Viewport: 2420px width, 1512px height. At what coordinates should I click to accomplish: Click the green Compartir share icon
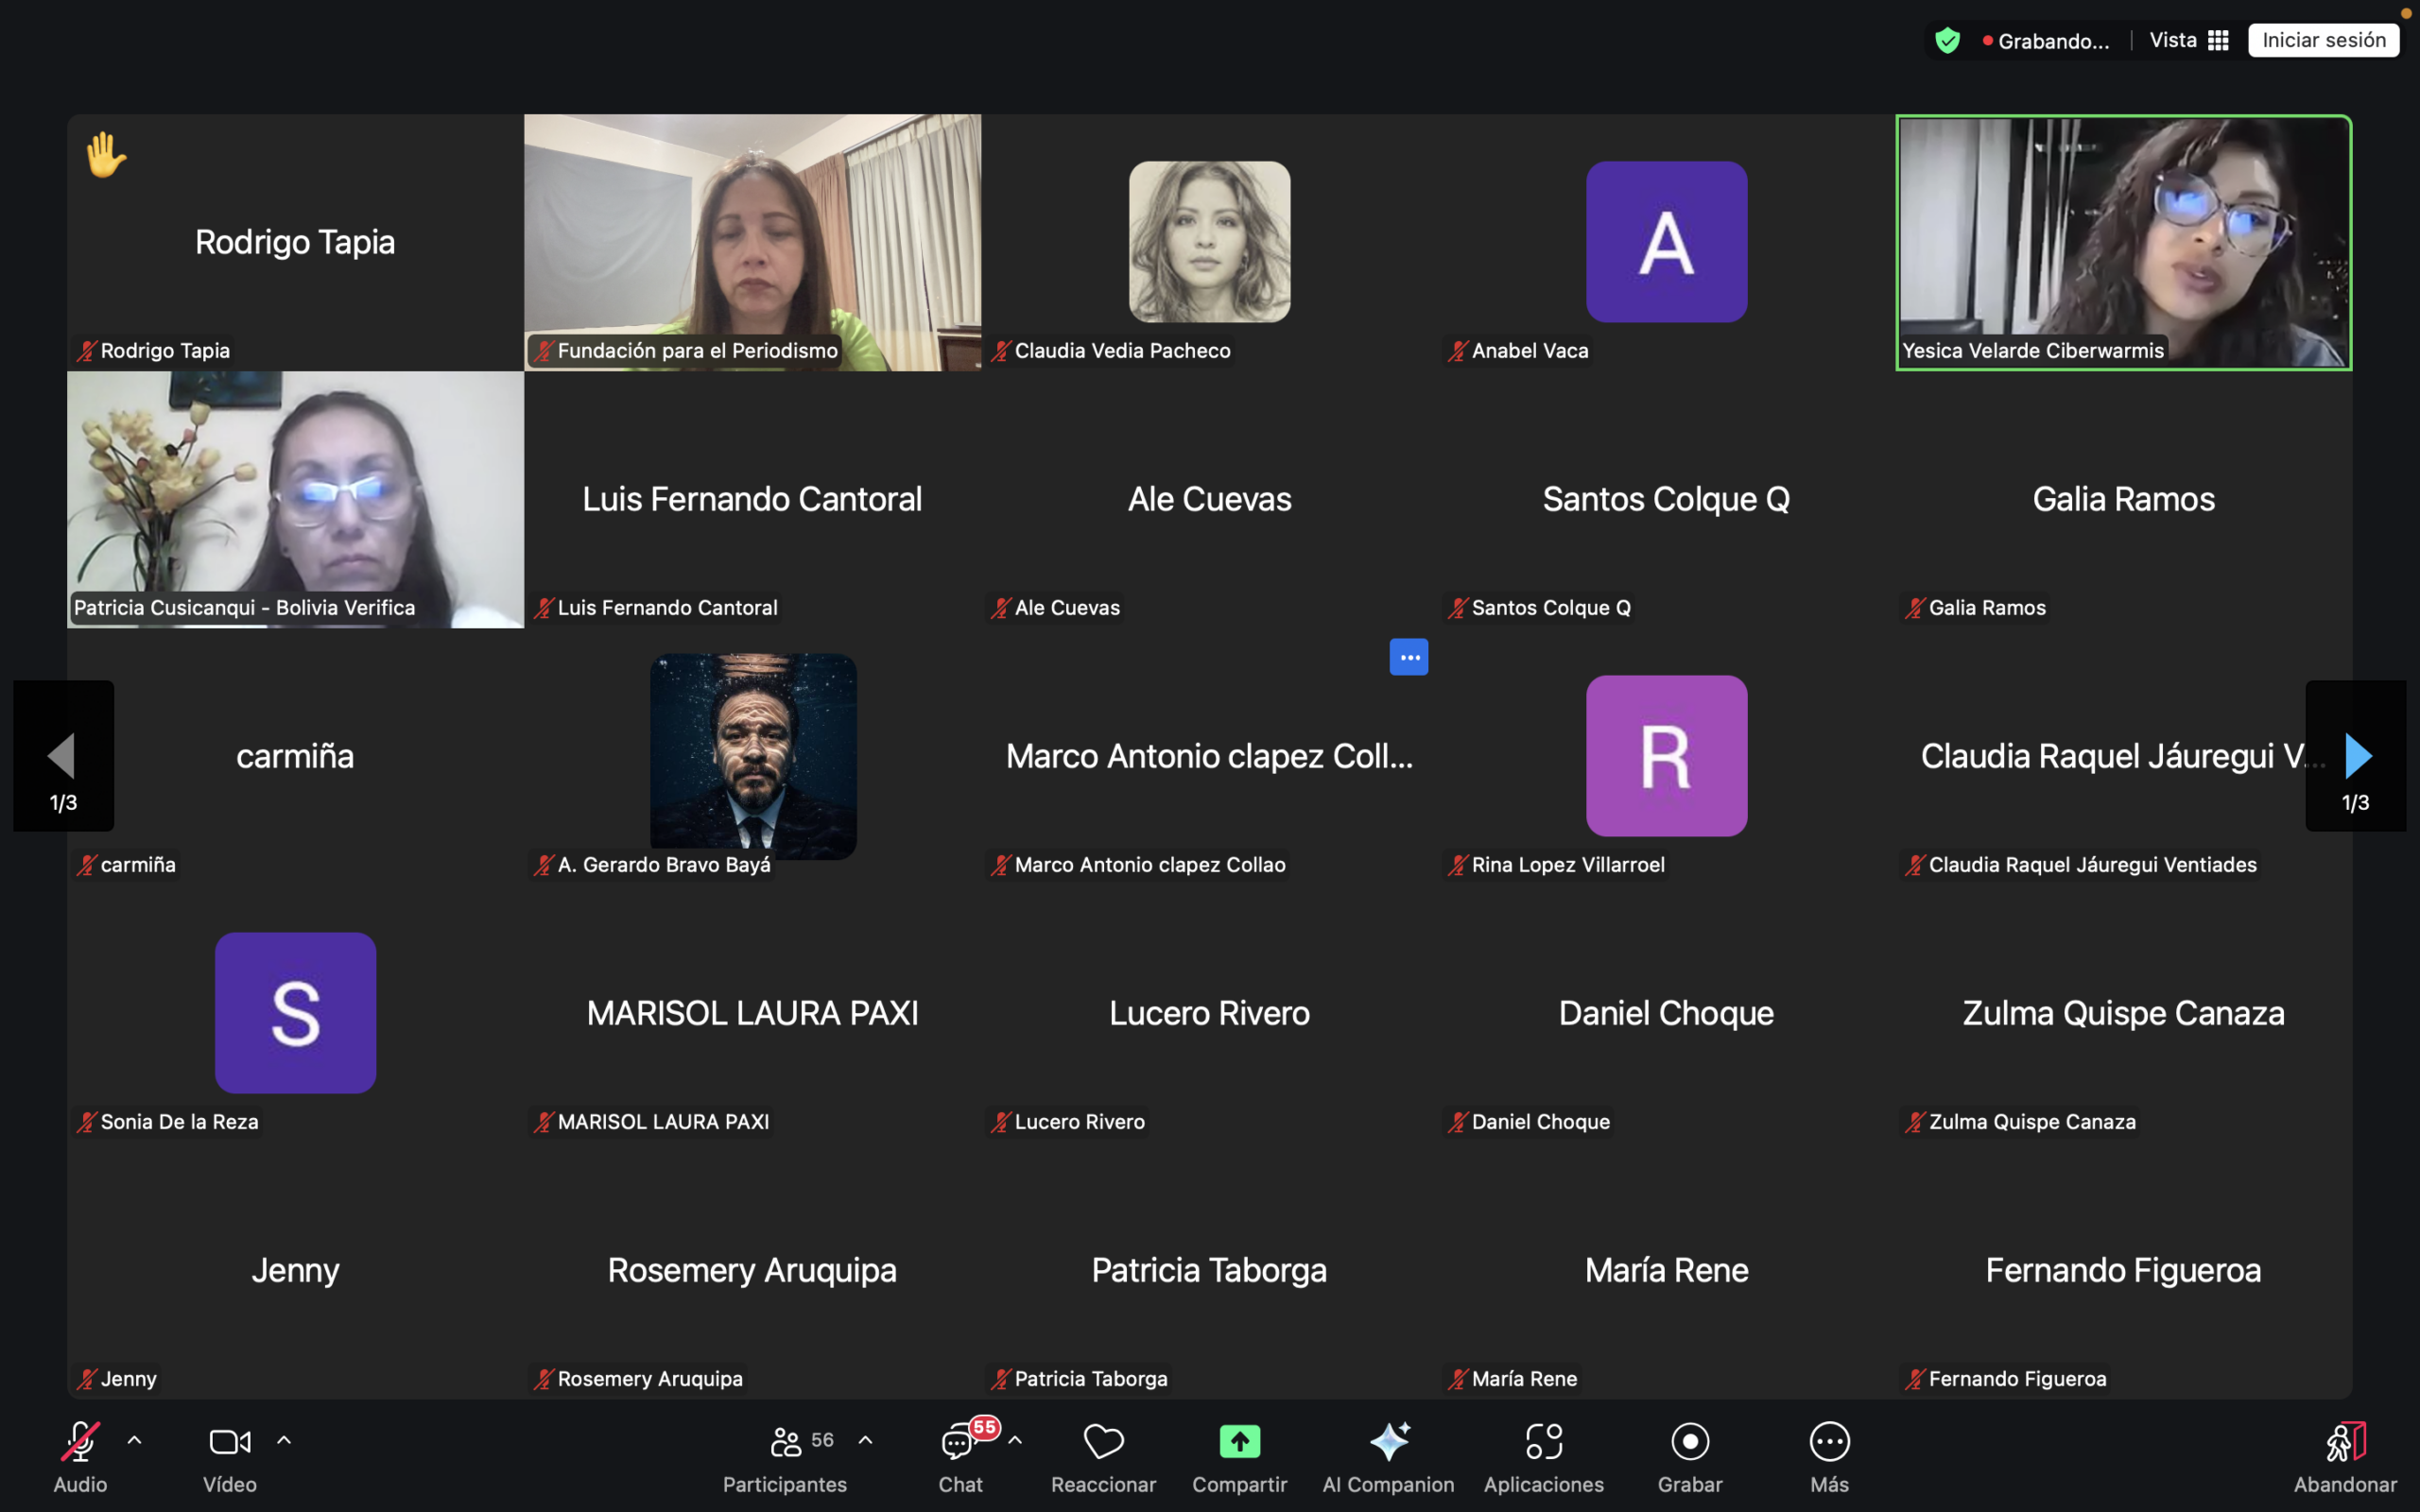[x=1239, y=1441]
